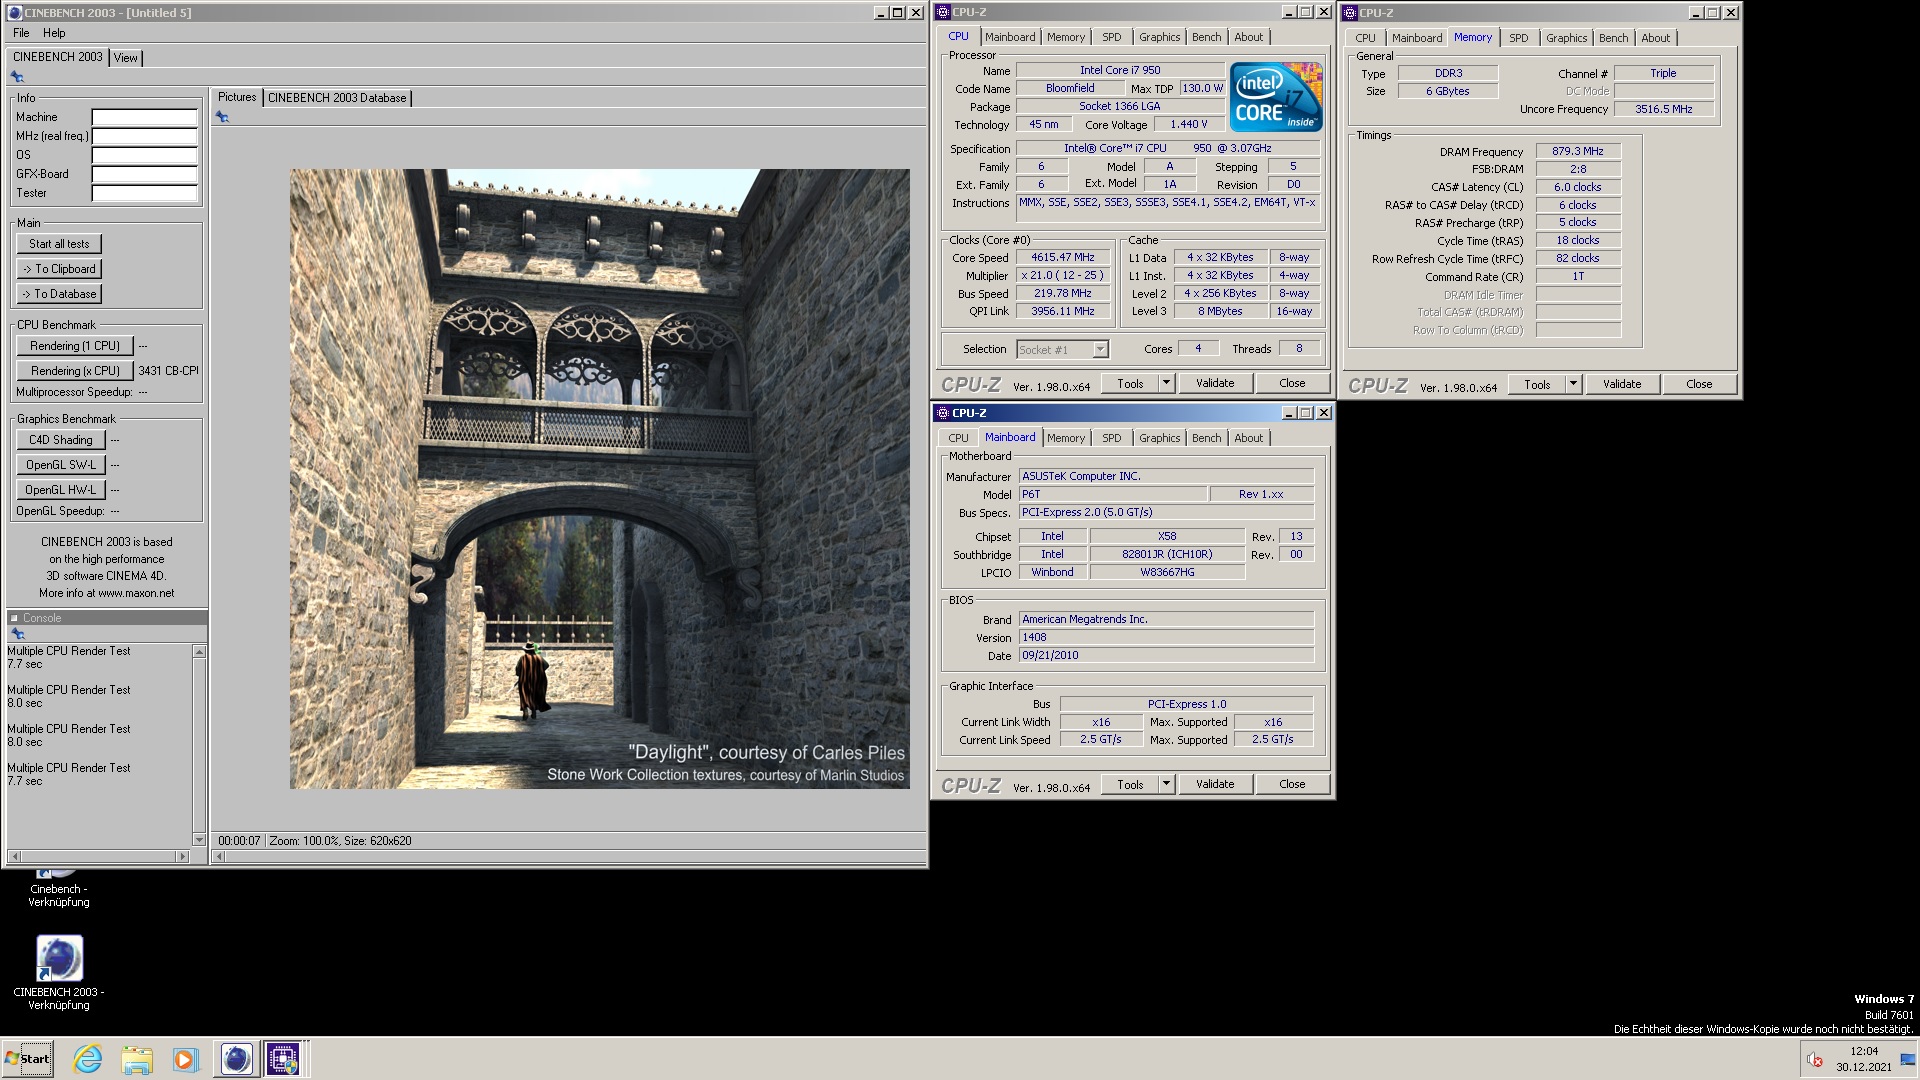Open Bench tab in CPU-Z CPU window

[x=1207, y=37]
